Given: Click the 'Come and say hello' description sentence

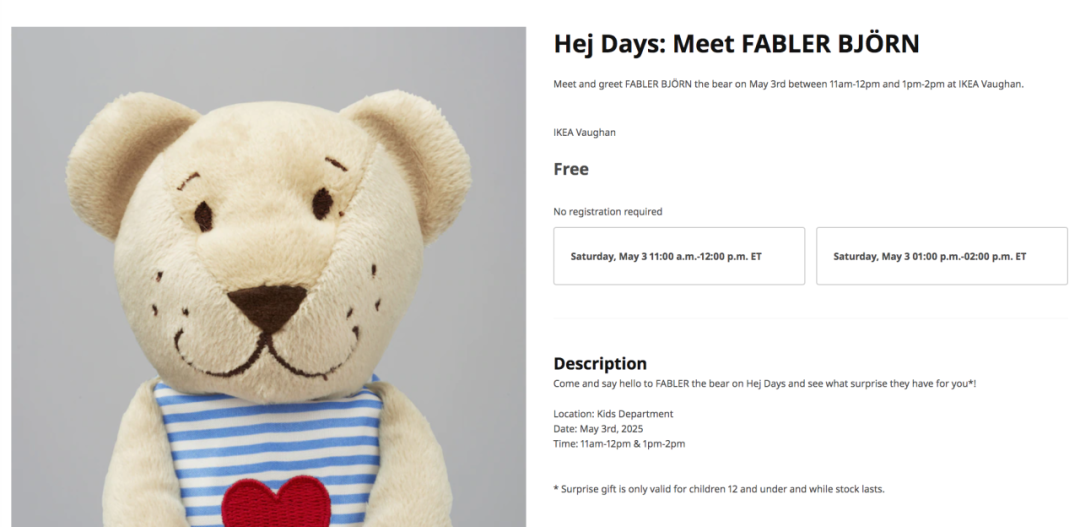Looking at the screenshot, I should point(765,384).
